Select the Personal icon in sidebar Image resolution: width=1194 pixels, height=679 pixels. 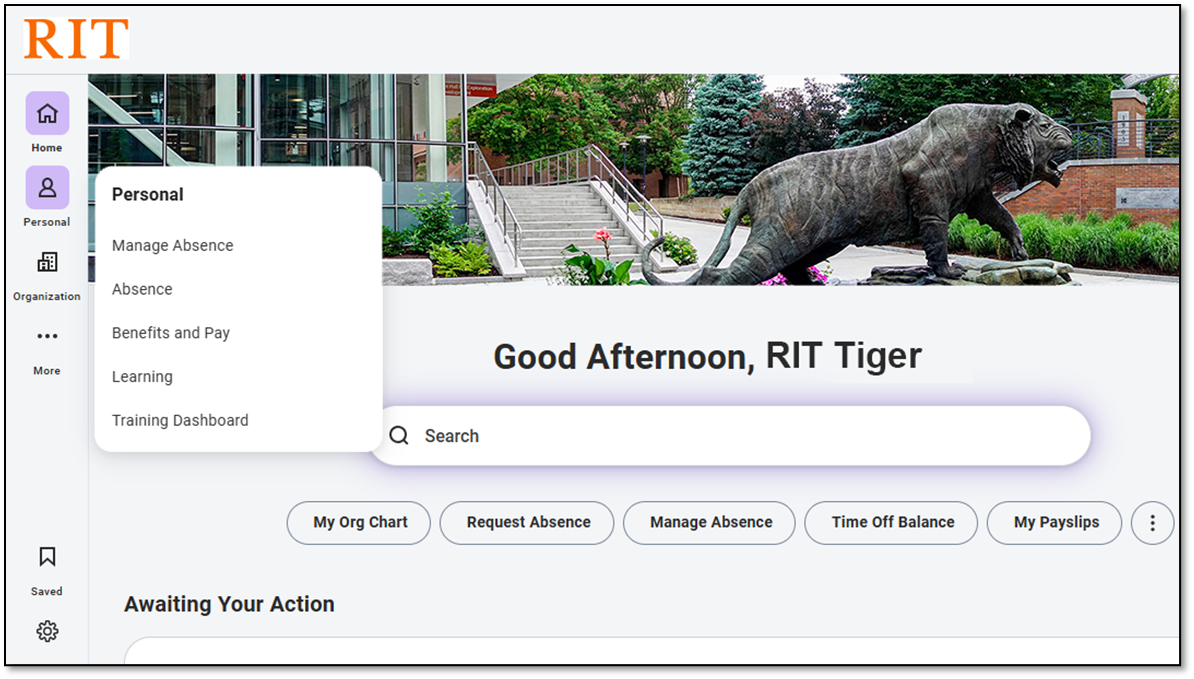click(46, 188)
